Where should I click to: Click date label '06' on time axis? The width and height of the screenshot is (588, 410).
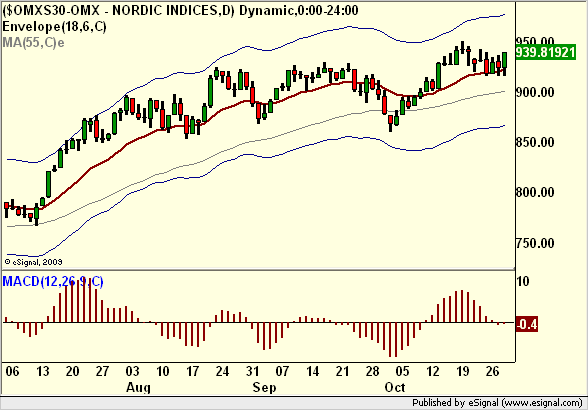pos(12,371)
